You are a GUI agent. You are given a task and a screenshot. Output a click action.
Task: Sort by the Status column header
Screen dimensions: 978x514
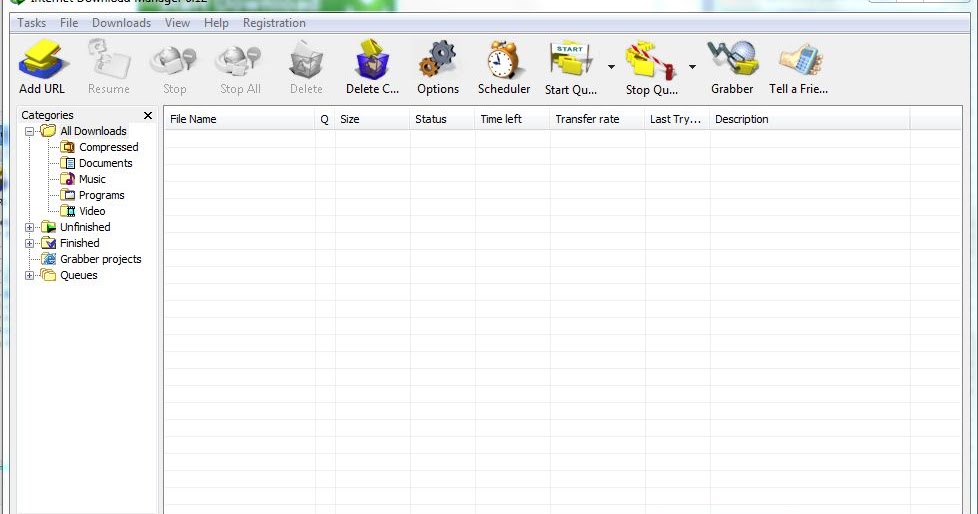442,119
